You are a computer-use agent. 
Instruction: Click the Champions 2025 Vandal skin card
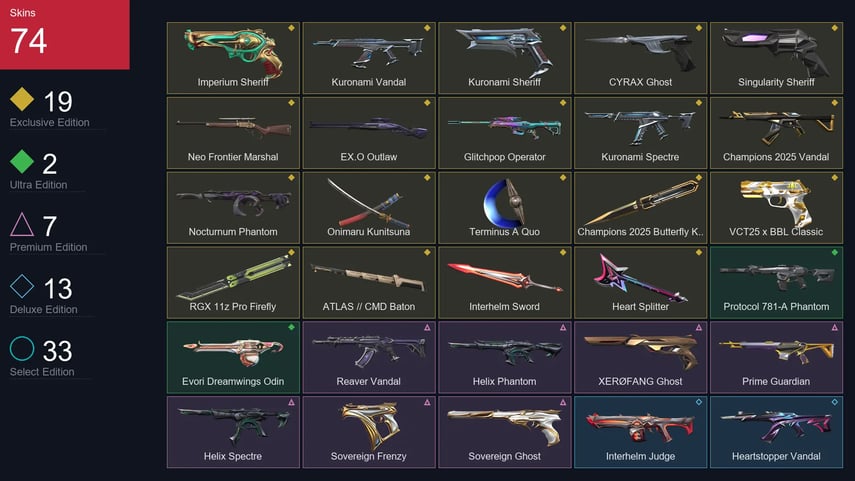click(776, 133)
